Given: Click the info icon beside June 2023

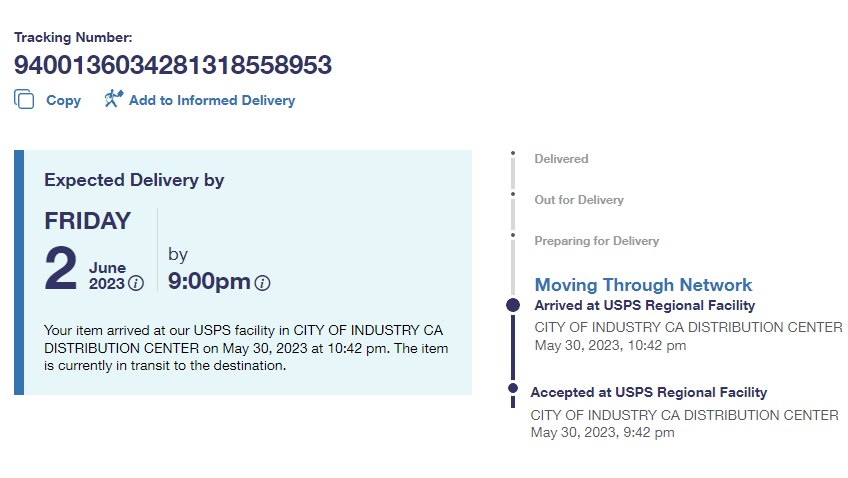Looking at the screenshot, I should coord(136,283).
